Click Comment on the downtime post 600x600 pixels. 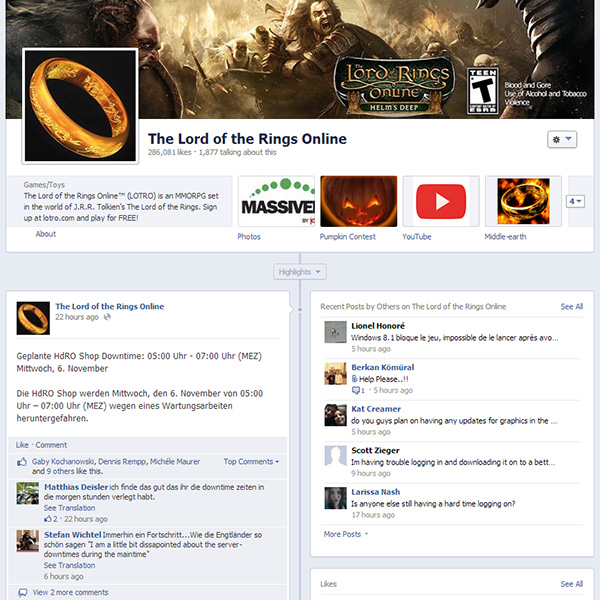click(x=51, y=445)
